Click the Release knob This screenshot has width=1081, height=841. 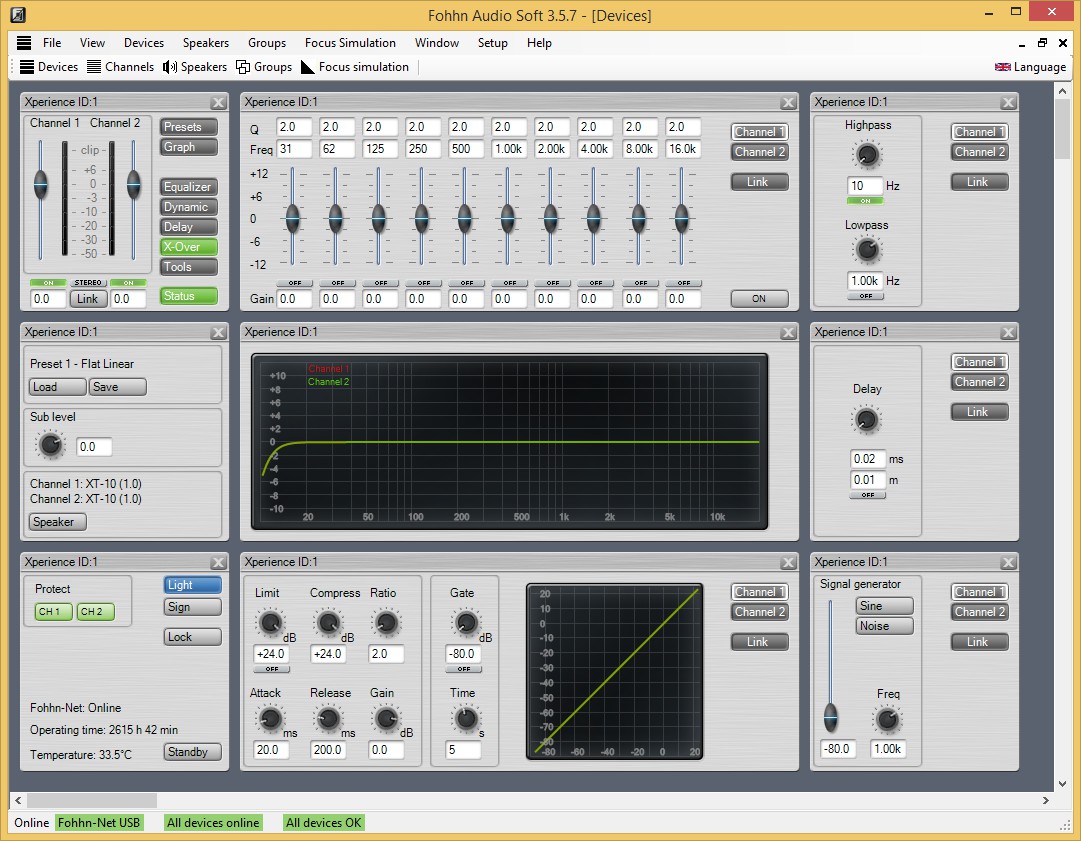point(328,719)
